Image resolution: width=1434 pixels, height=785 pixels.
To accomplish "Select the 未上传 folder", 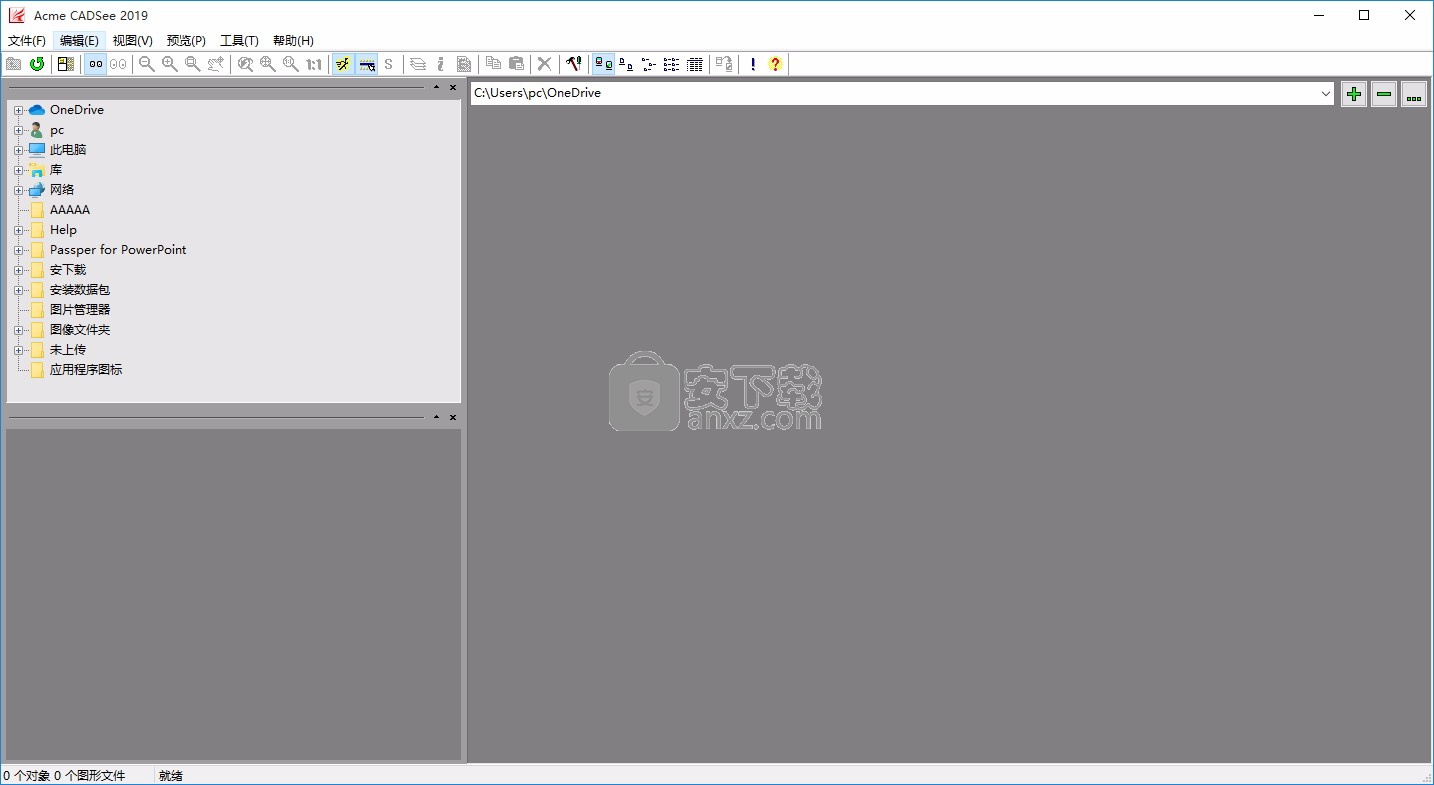I will tap(68, 350).
